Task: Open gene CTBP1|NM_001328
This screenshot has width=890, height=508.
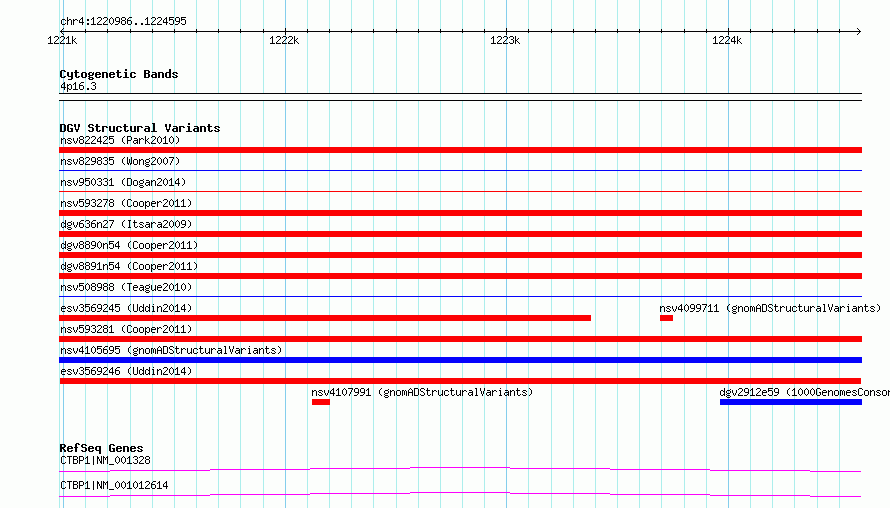Action: click(x=106, y=460)
